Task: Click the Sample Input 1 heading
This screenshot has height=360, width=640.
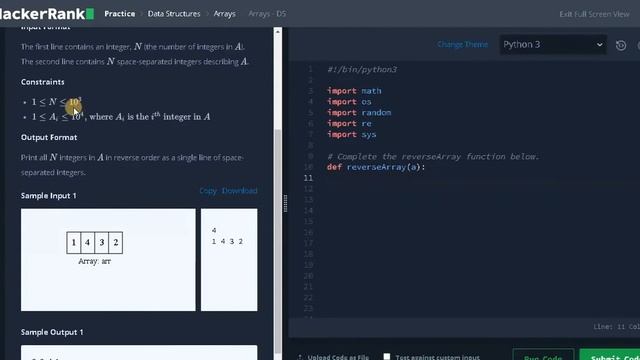Action: click(49, 196)
